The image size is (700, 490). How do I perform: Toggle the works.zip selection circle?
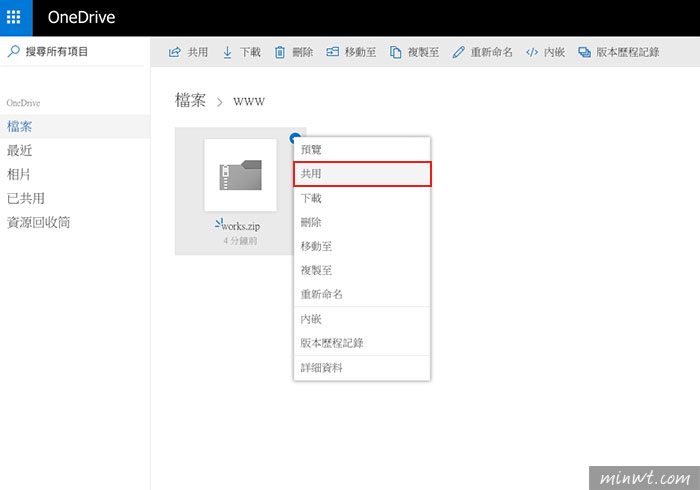coord(294,137)
